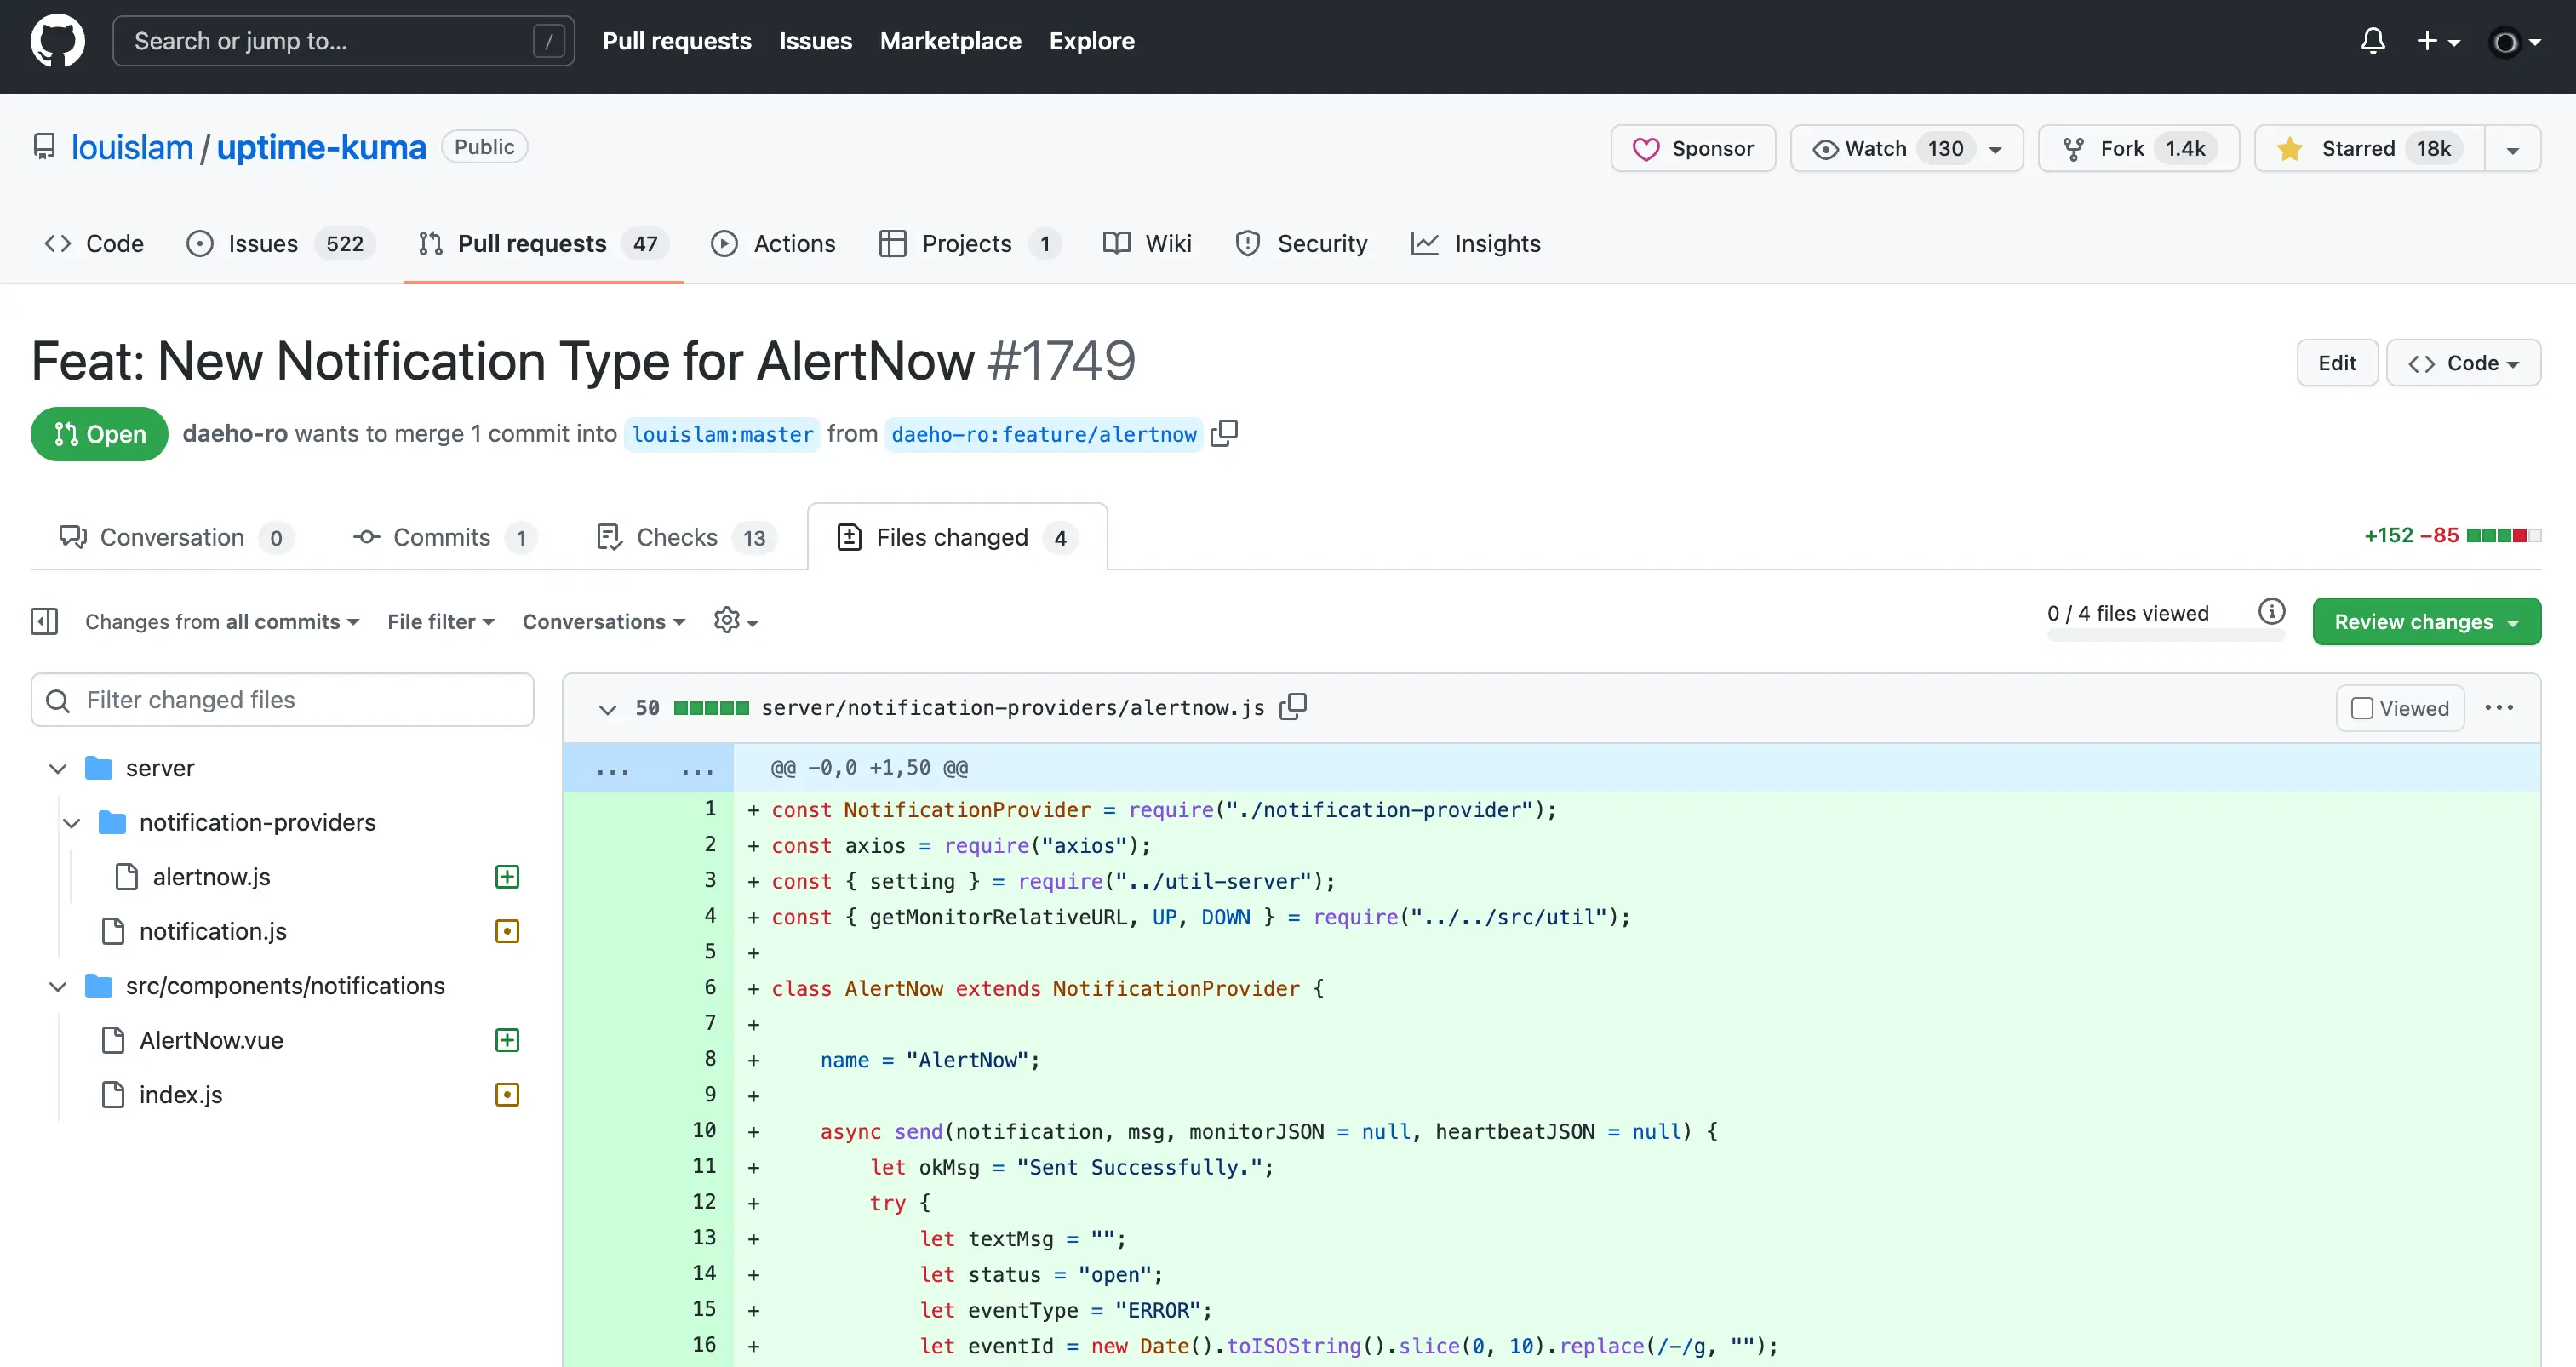
Task: Open the notifications bell icon
Action: pyautogui.click(x=2372, y=41)
